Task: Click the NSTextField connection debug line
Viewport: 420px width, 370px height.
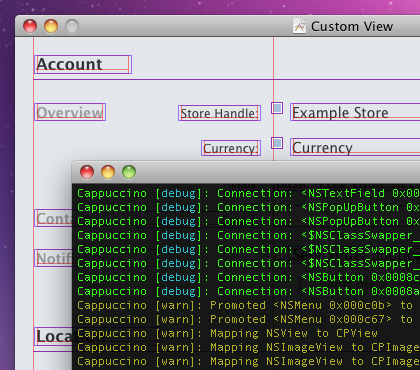Action: [248, 193]
